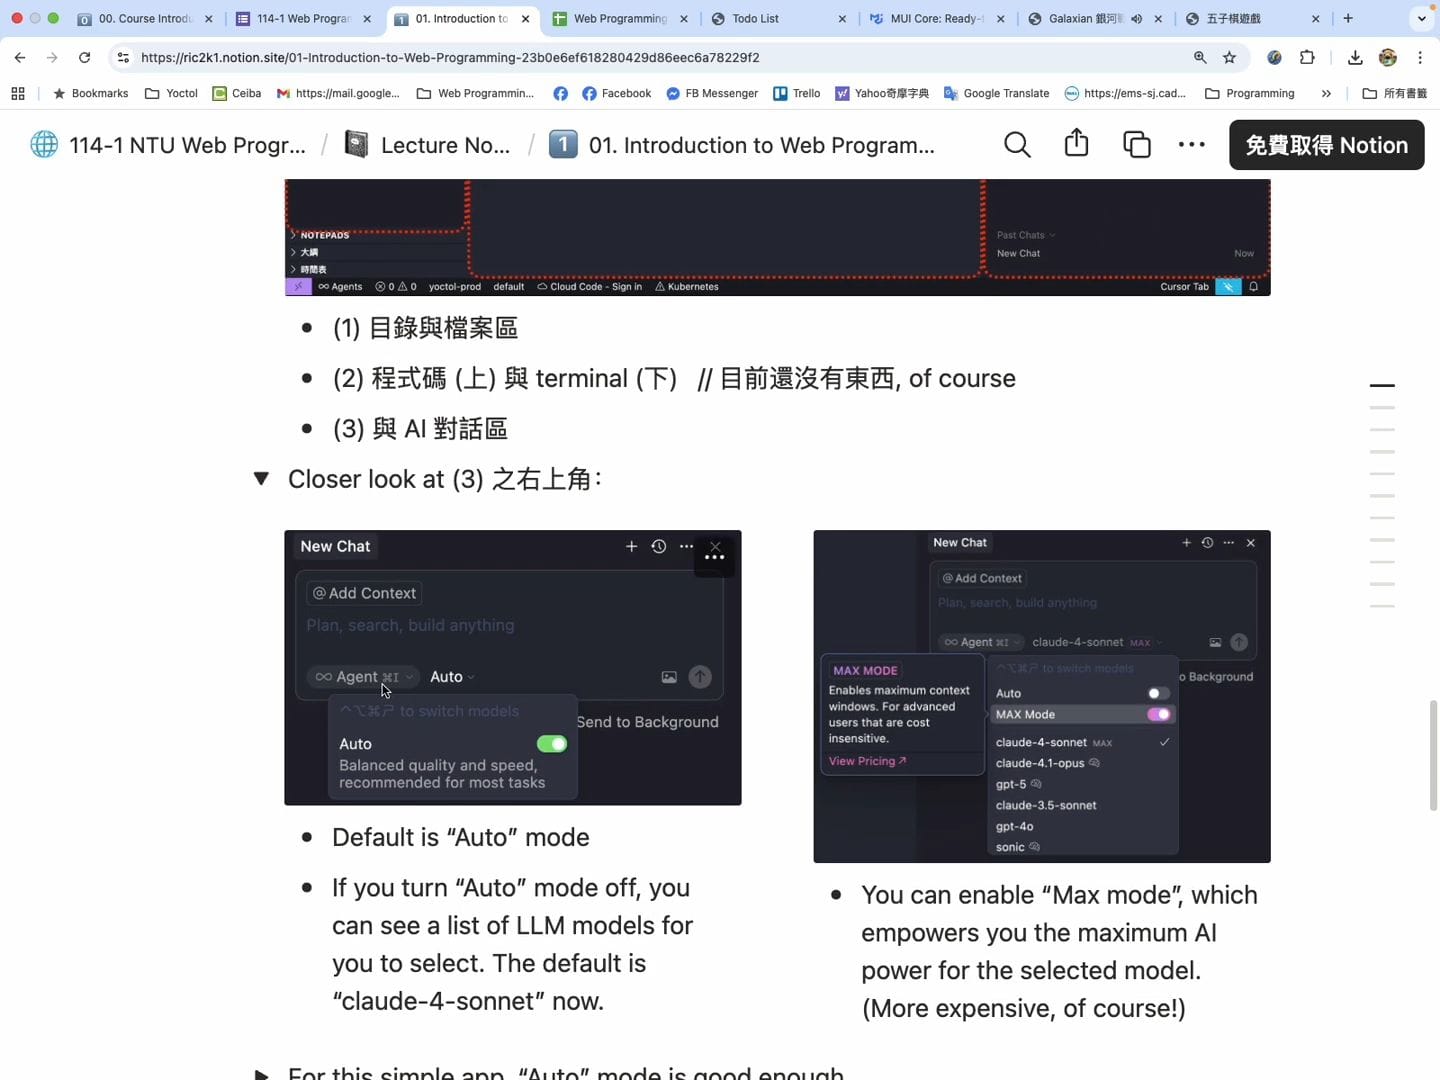The image size is (1440, 1080).
Task: Open the browser extensions puzzle icon
Action: pyautogui.click(x=1308, y=57)
